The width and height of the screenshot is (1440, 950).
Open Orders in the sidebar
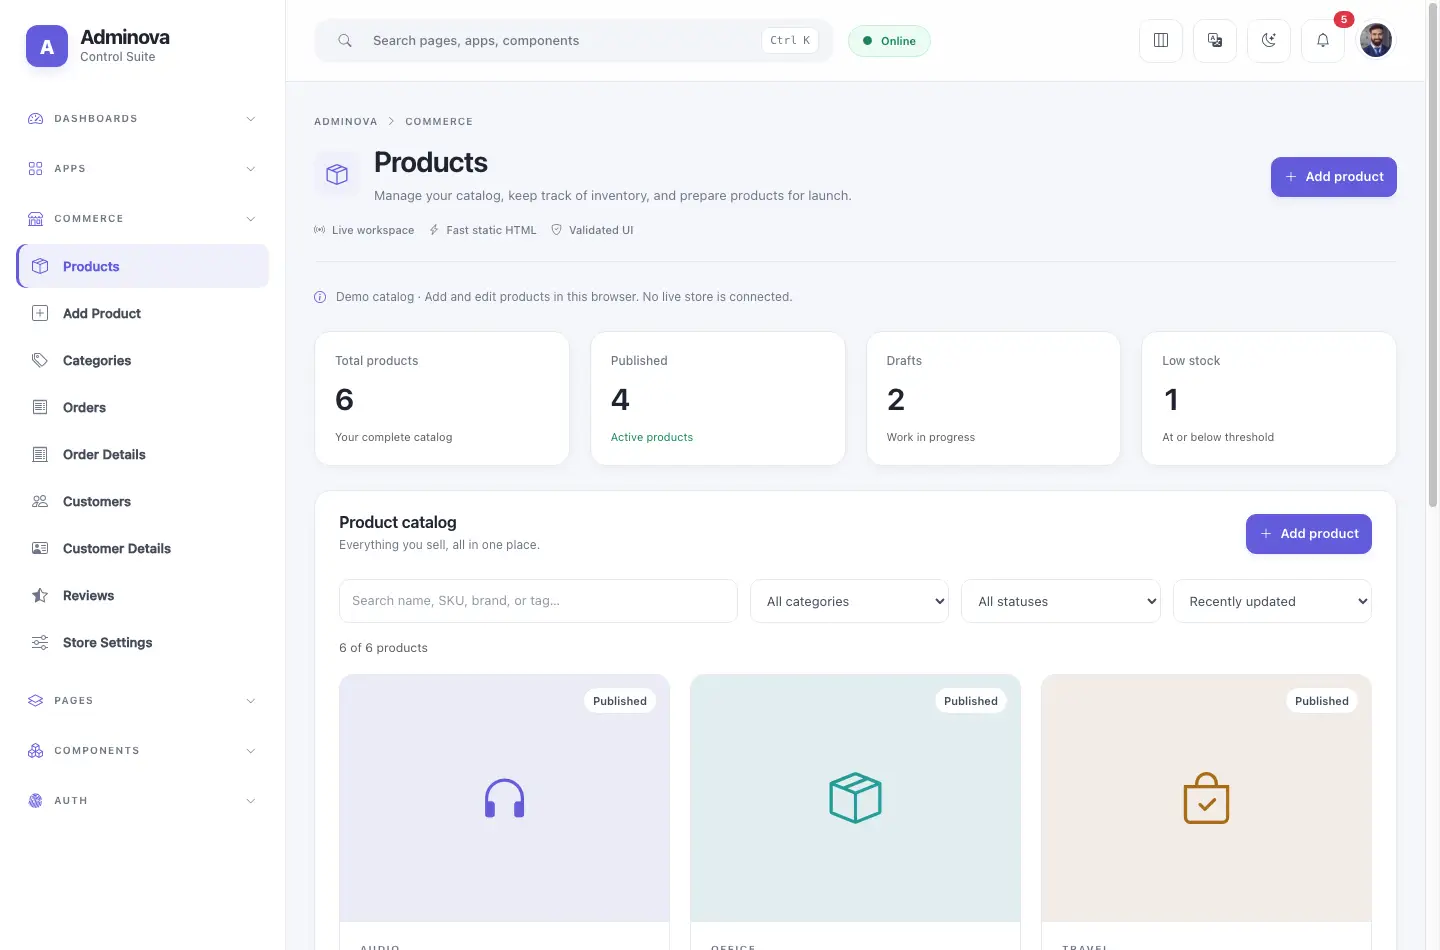(x=143, y=407)
